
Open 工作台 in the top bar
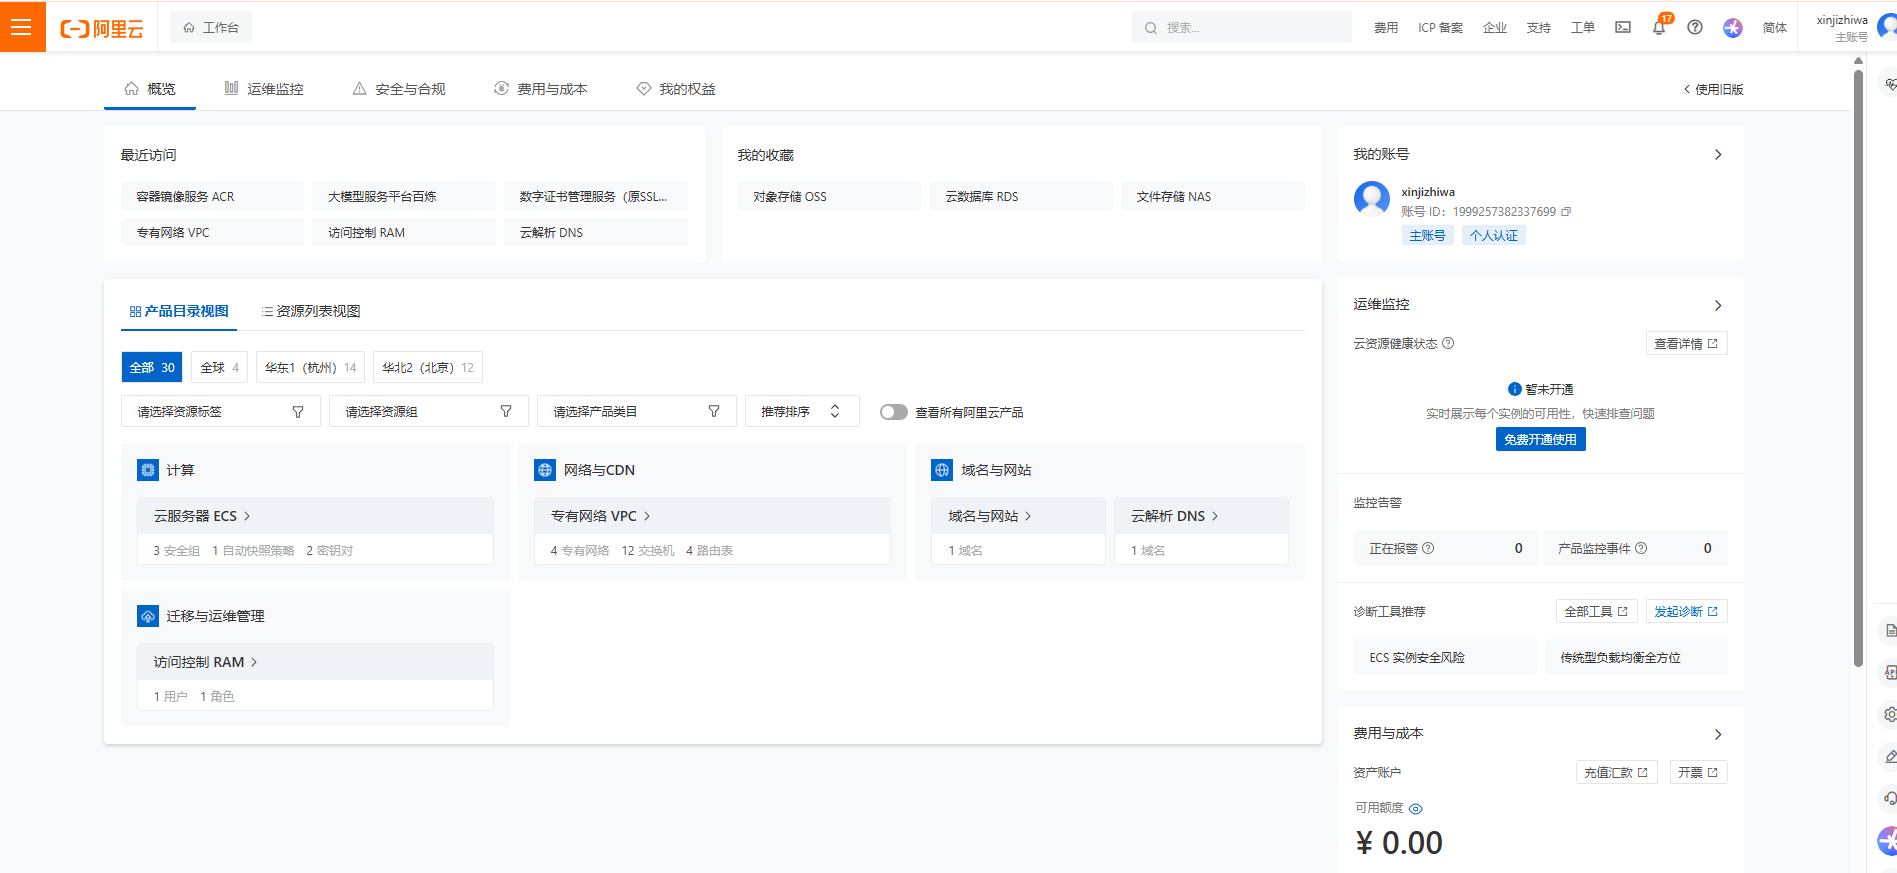(211, 28)
